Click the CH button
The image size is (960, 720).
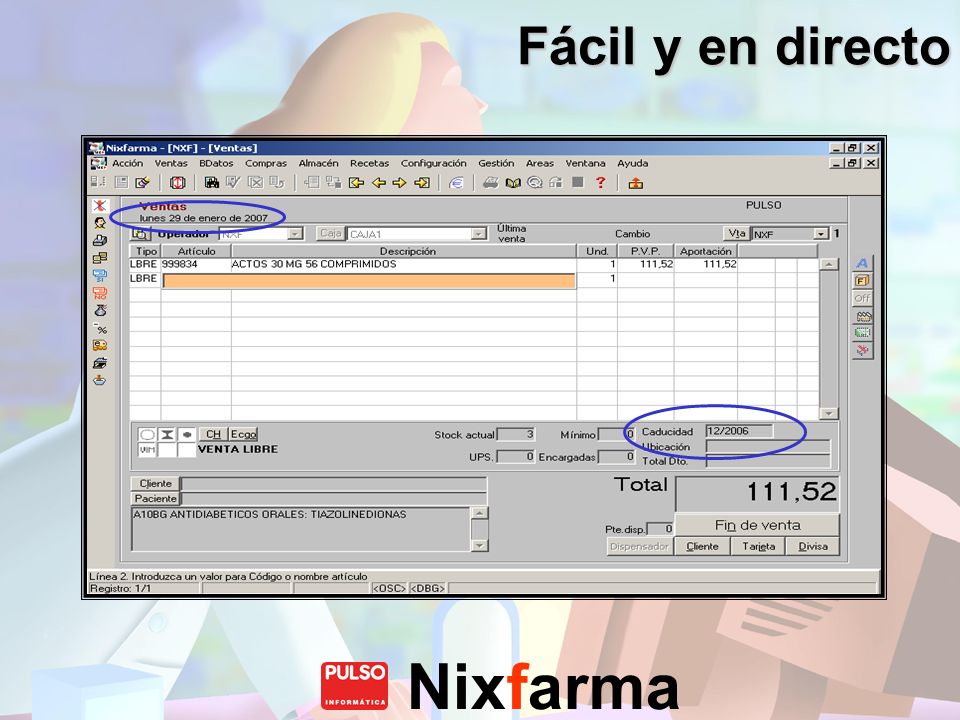213,434
